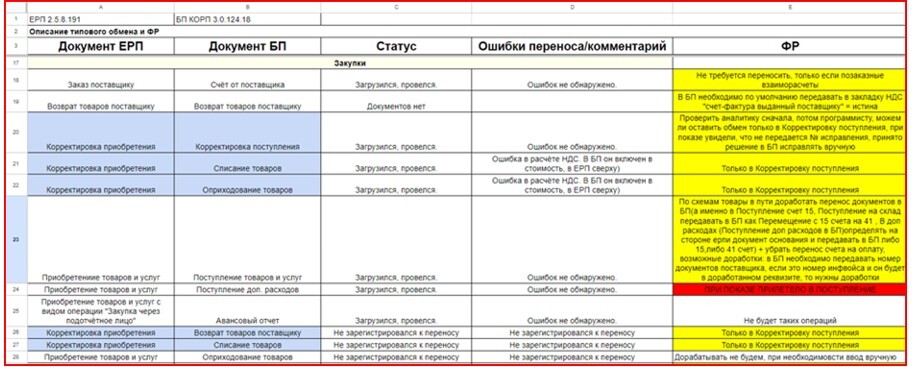912x367 pixels.
Task: Select column B header
Action: tap(247, 8)
